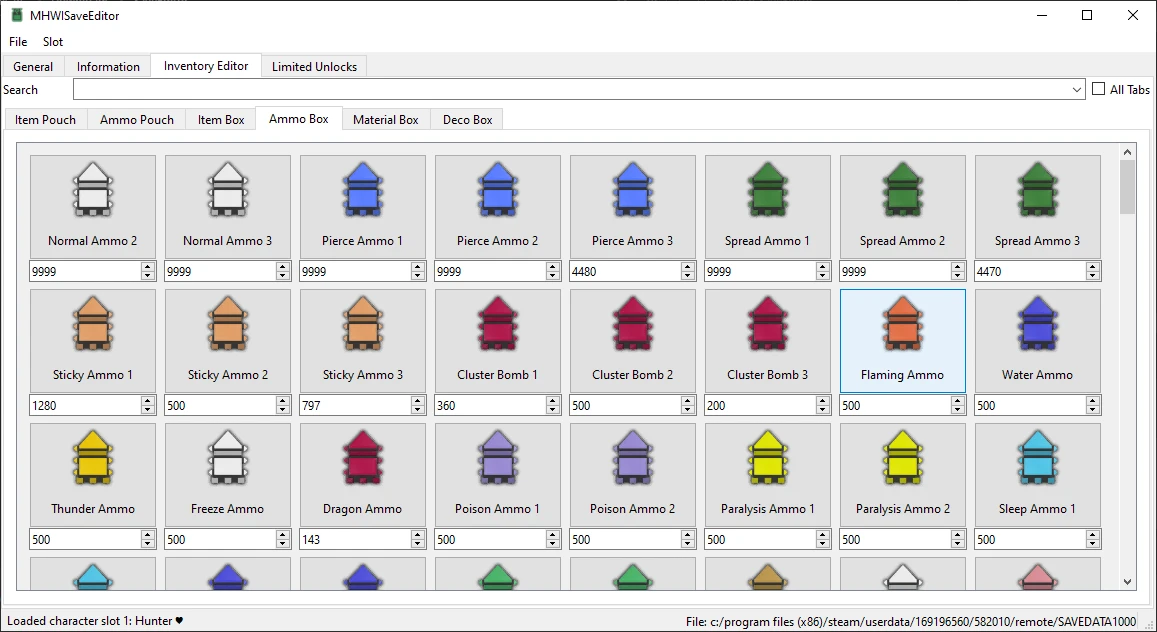Increase Sleep Ammo 1 quantity with up arrow

point(1093,535)
